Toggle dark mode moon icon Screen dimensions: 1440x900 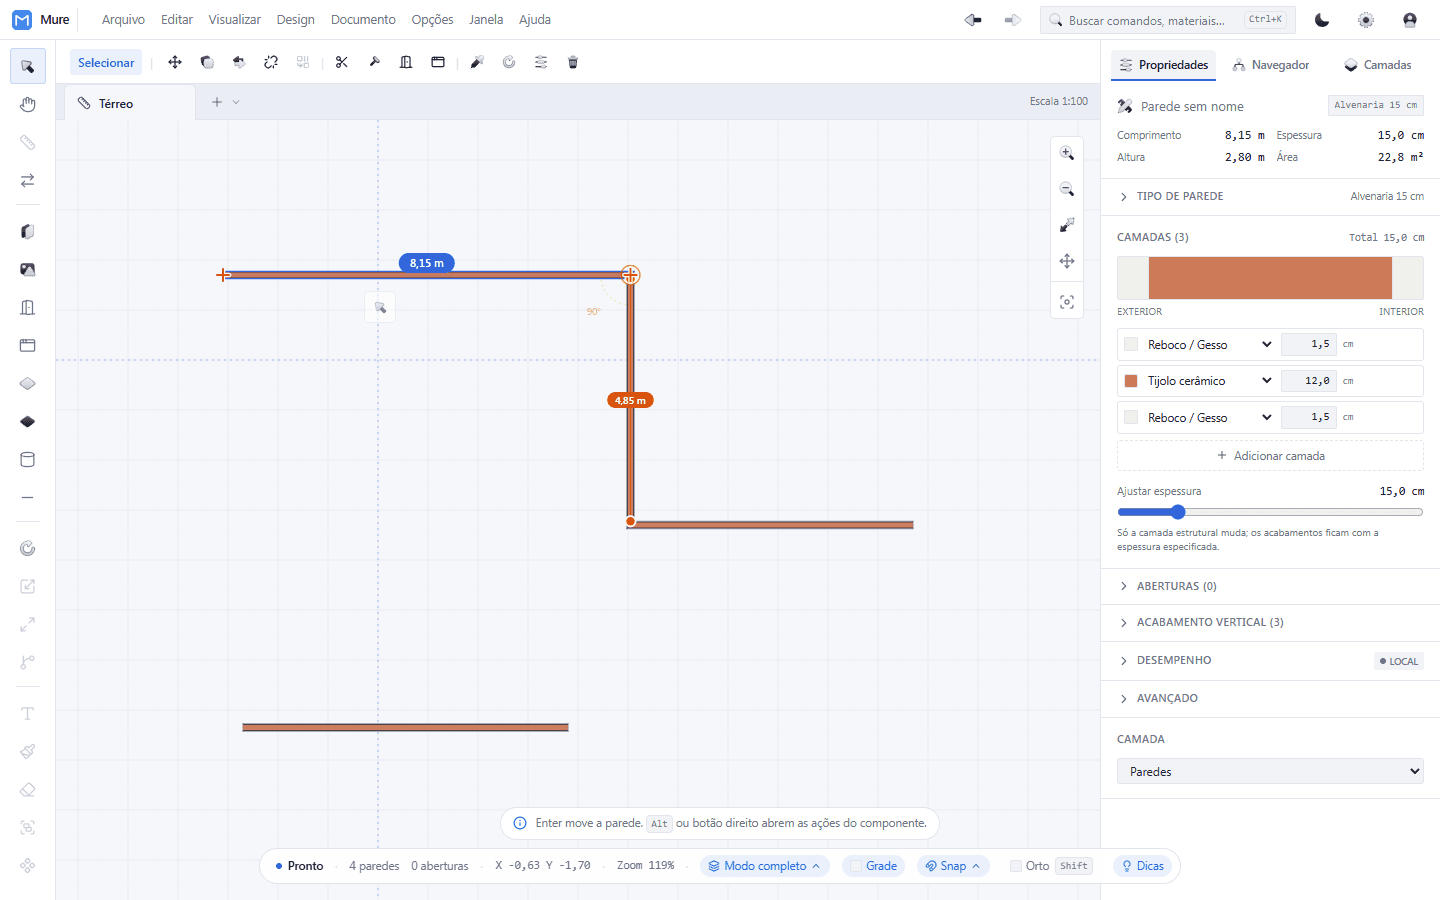[1322, 20]
